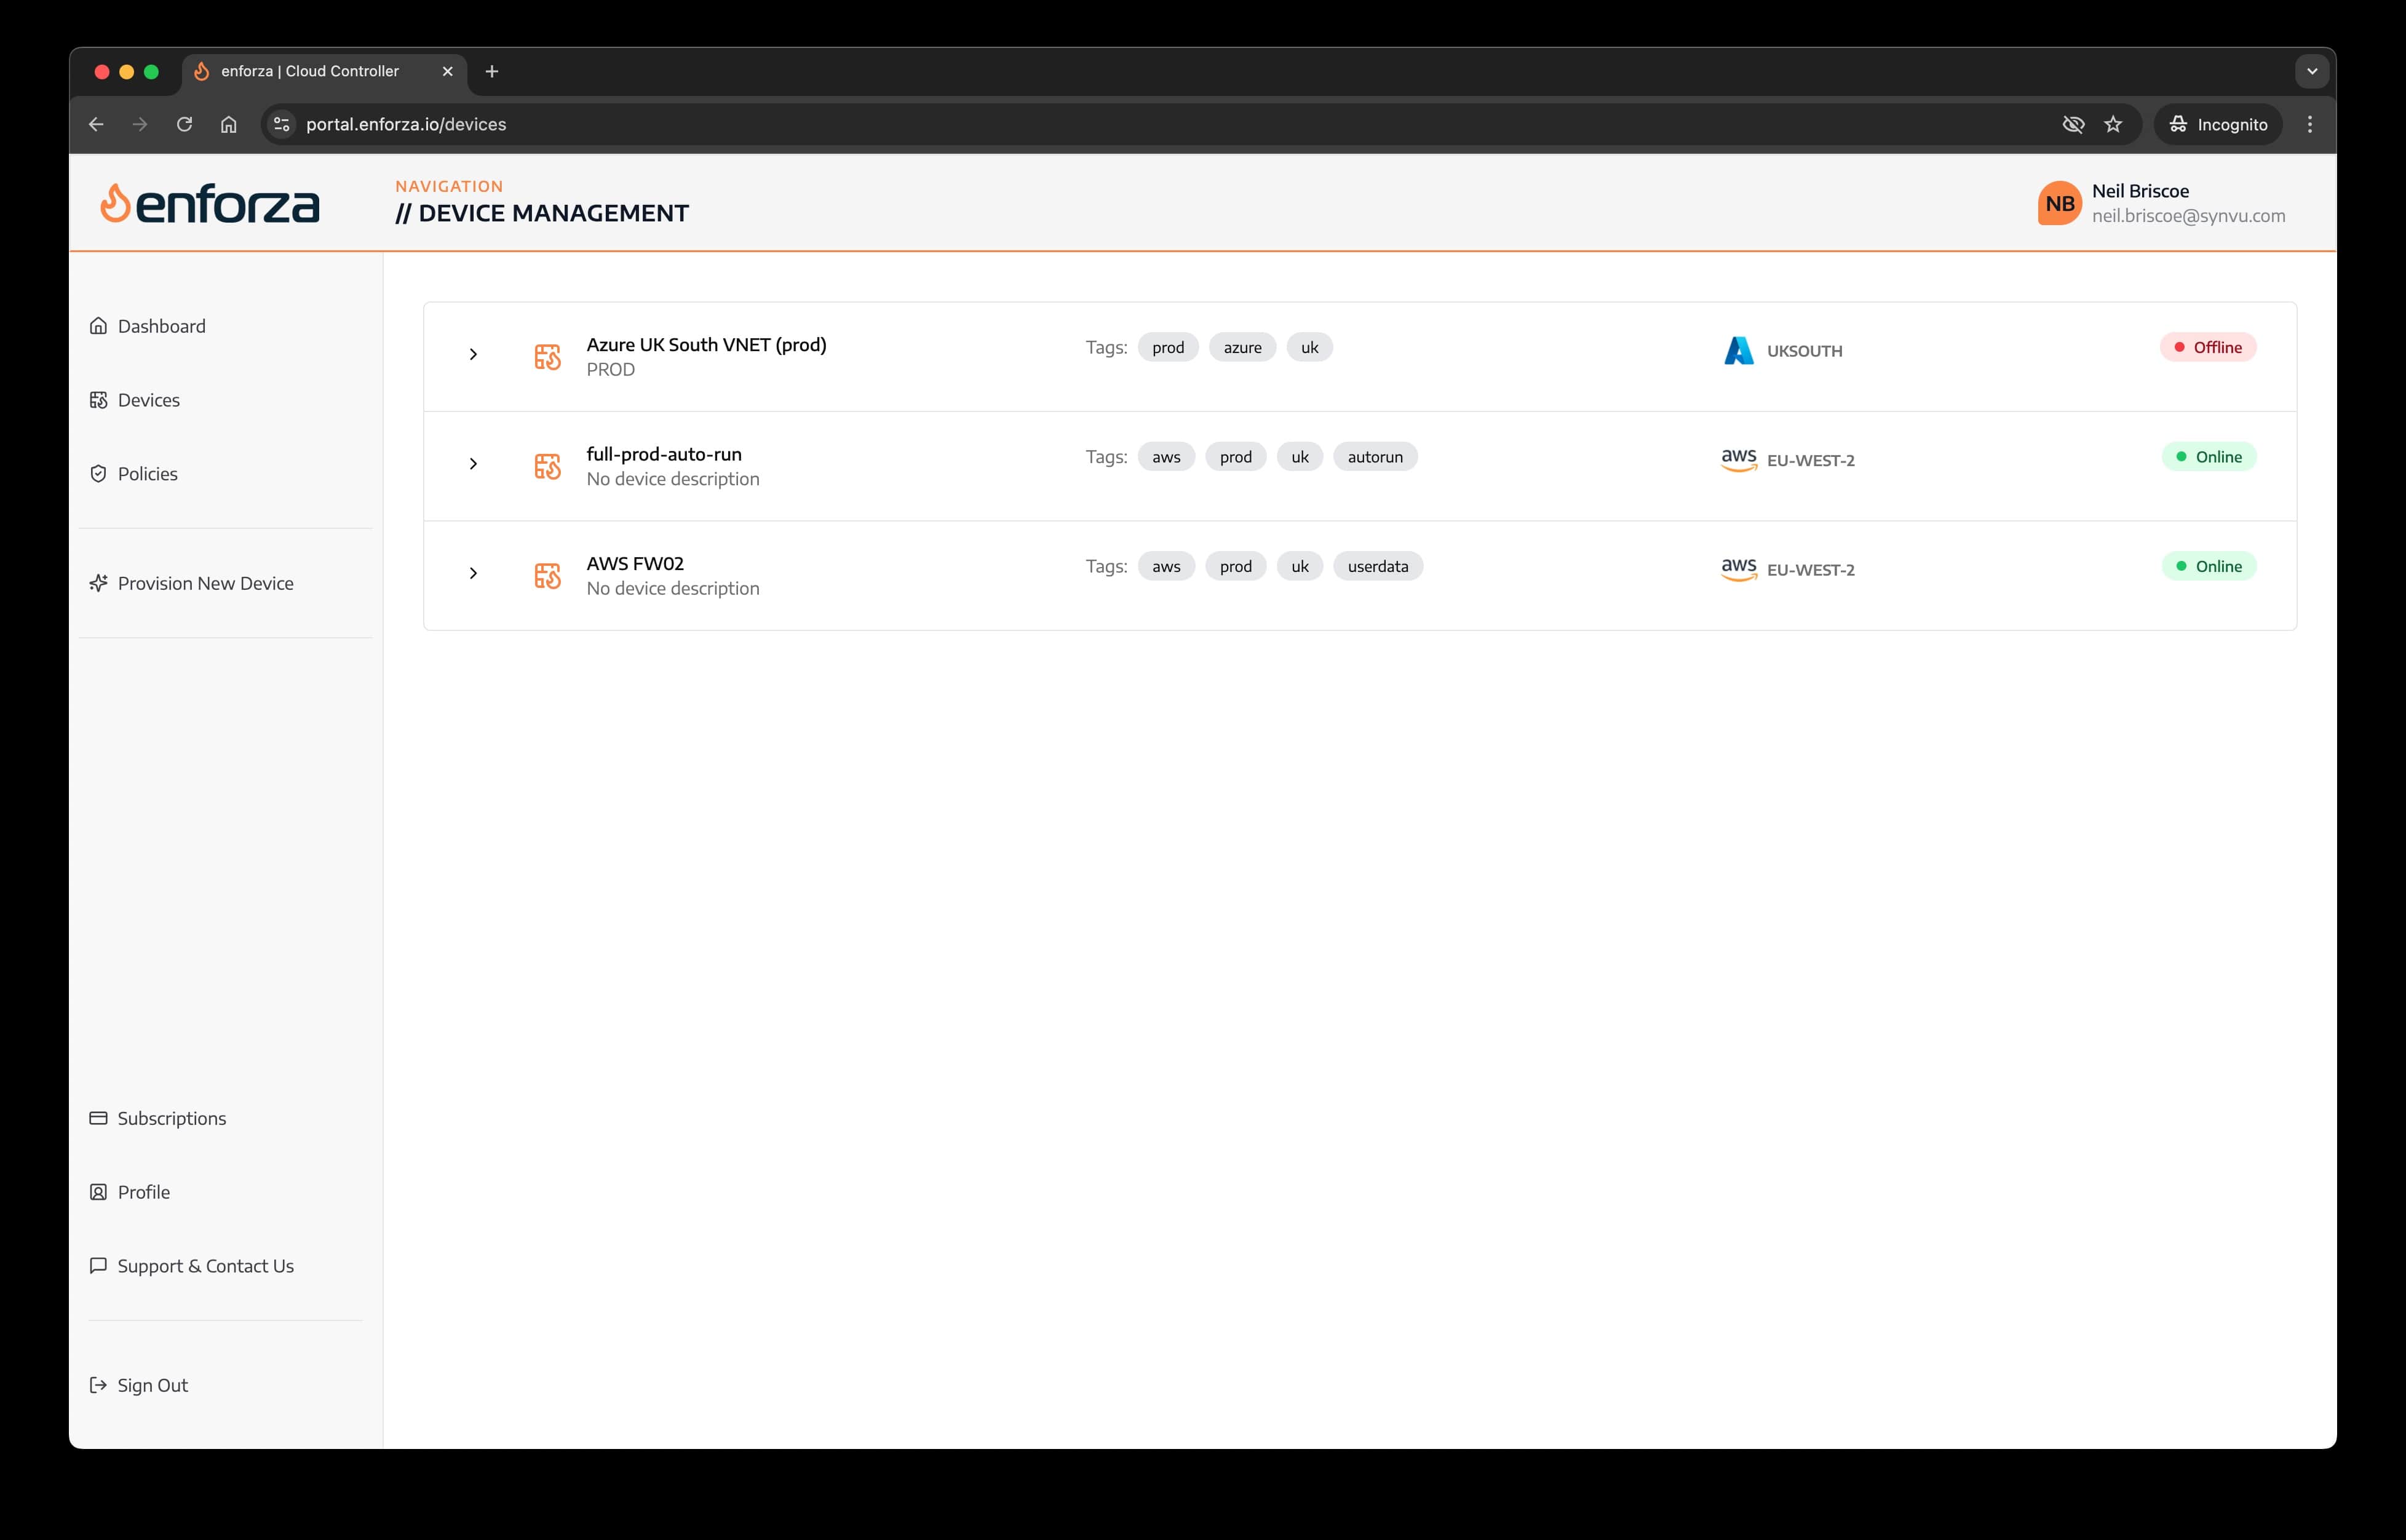This screenshot has width=2406, height=1540.
Task: Open site information icon in address bar
Action: point(282,124)
